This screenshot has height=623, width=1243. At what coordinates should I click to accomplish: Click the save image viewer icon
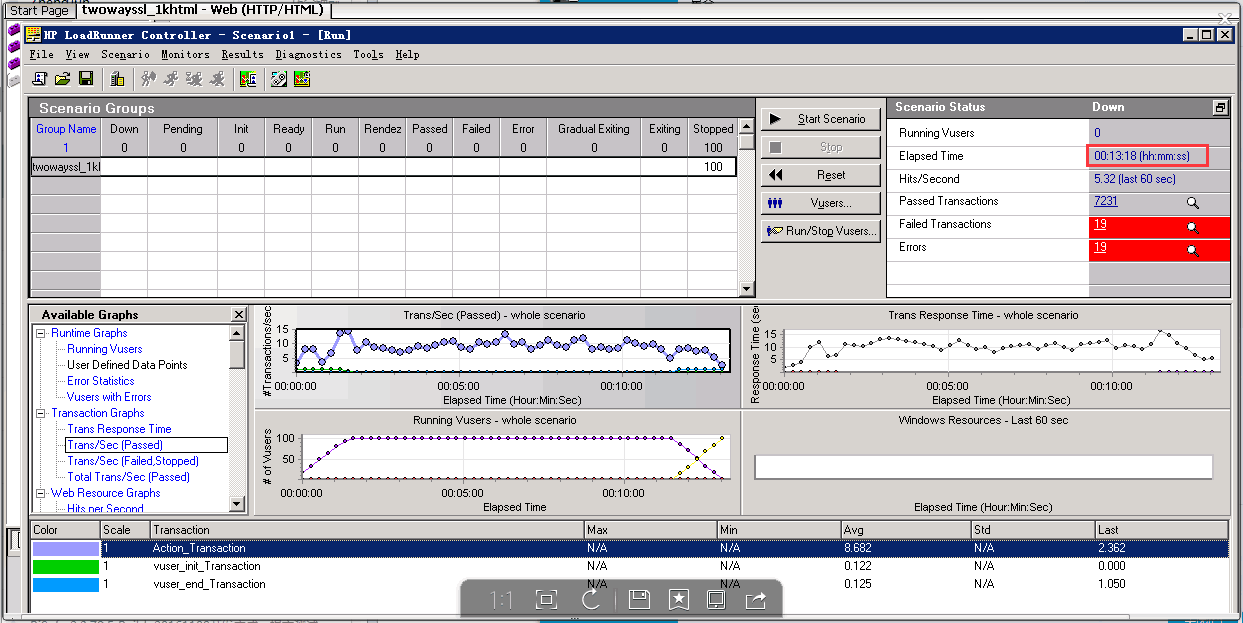pos(639,599)
